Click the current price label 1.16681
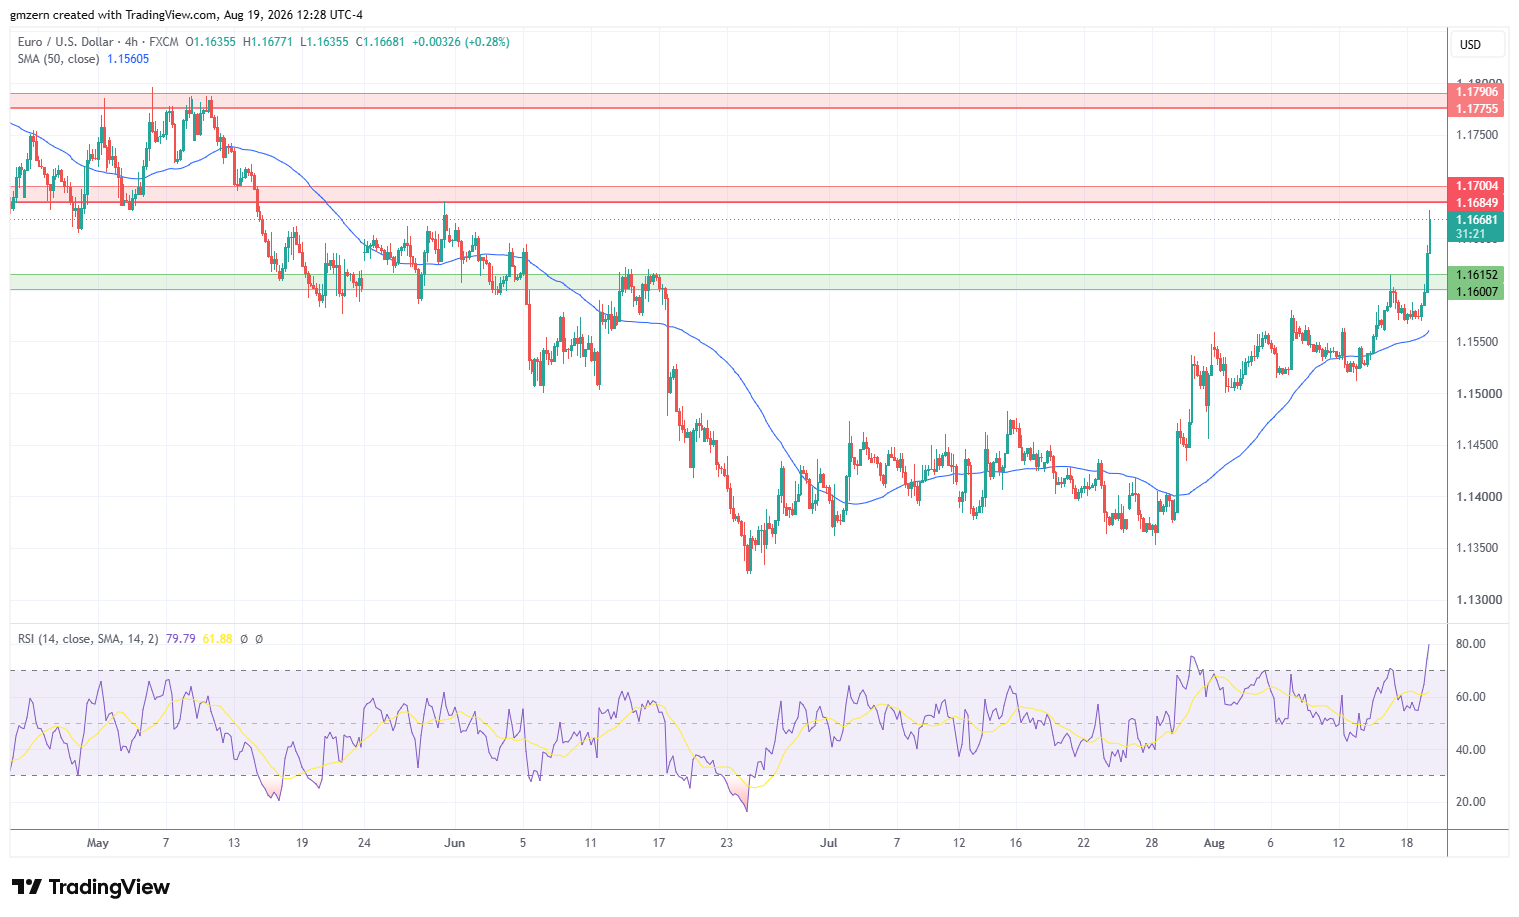 pos(1476,220)
